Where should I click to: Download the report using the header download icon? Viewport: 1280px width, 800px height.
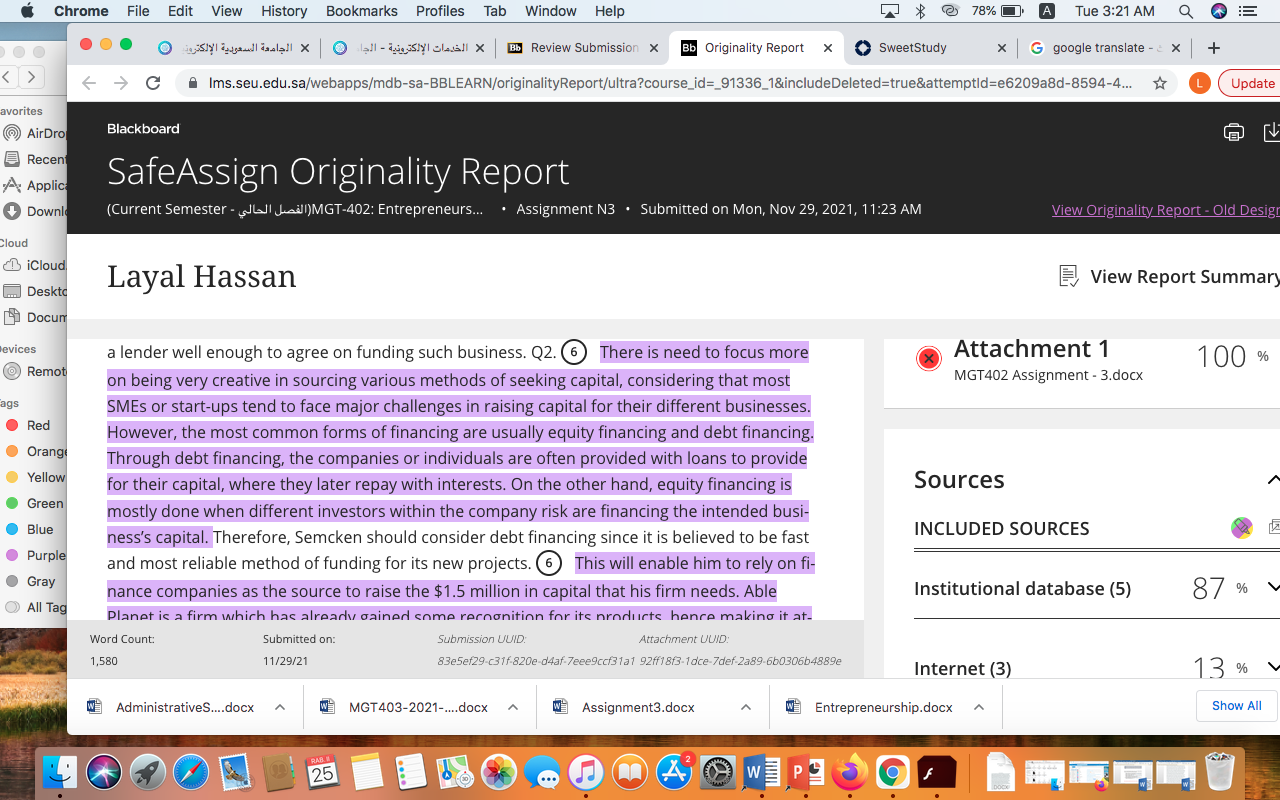[1272, 132]
